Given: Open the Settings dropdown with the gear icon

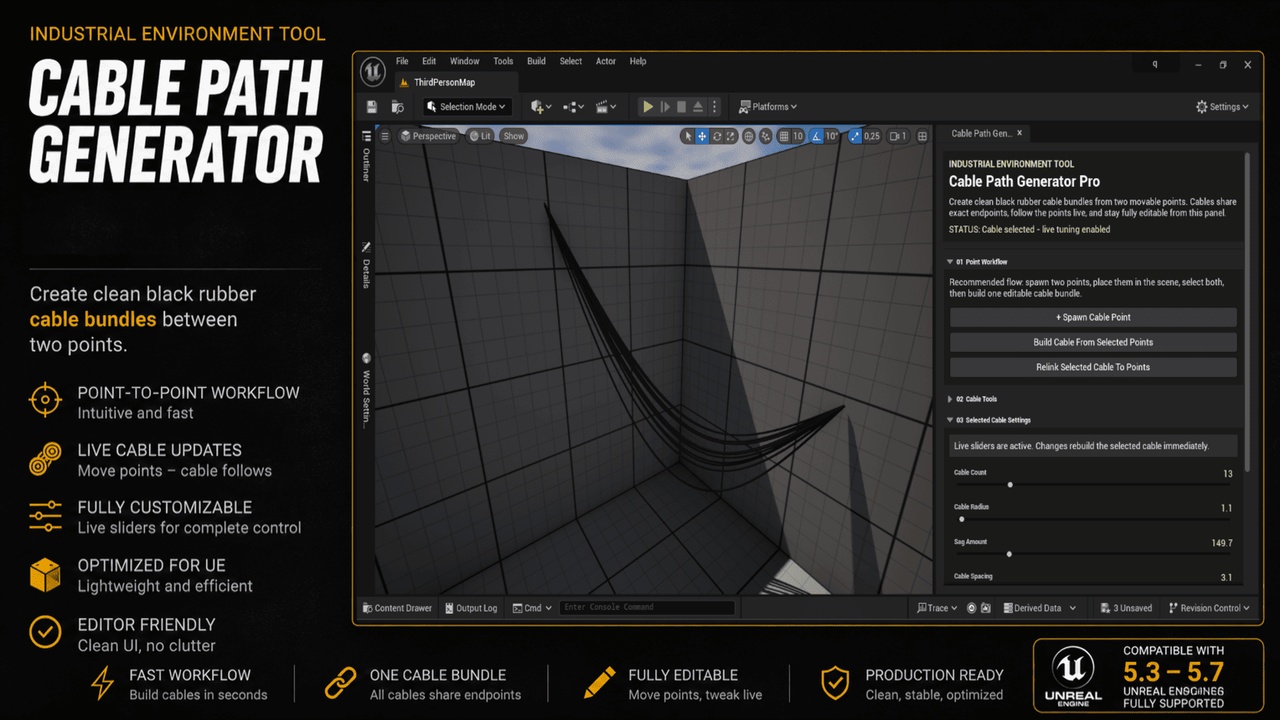Looking at the screenshot, I should click(1223, 107).
